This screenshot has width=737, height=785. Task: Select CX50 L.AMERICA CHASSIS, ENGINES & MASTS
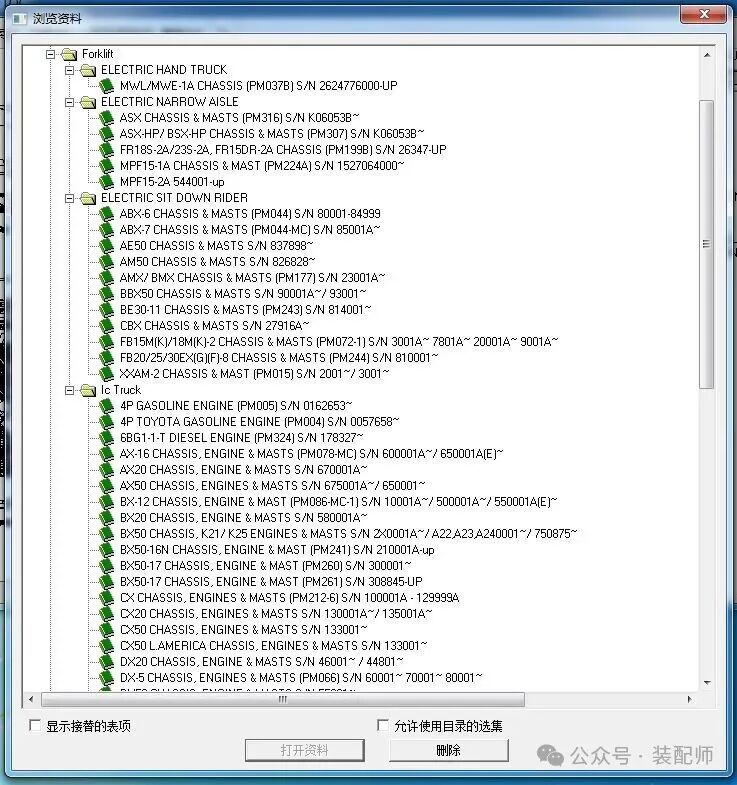pos(273,646)
